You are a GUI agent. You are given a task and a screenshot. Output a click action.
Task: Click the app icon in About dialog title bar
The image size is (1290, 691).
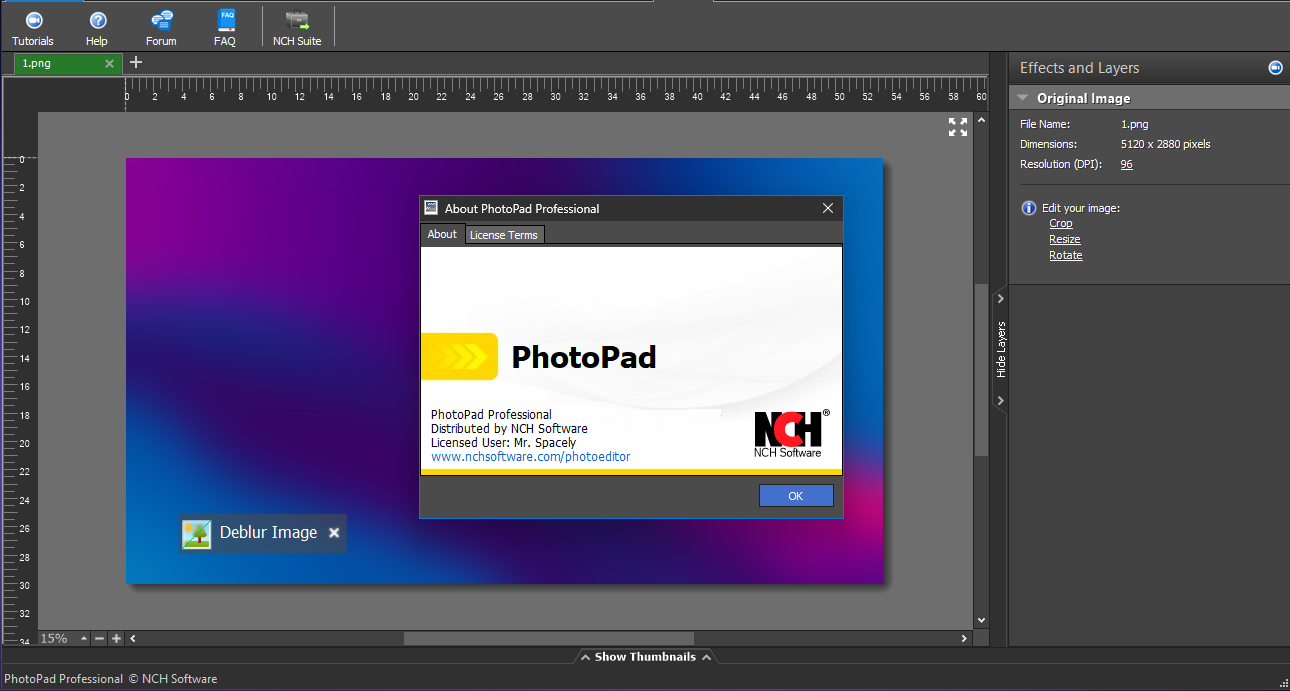click(431, 208)
